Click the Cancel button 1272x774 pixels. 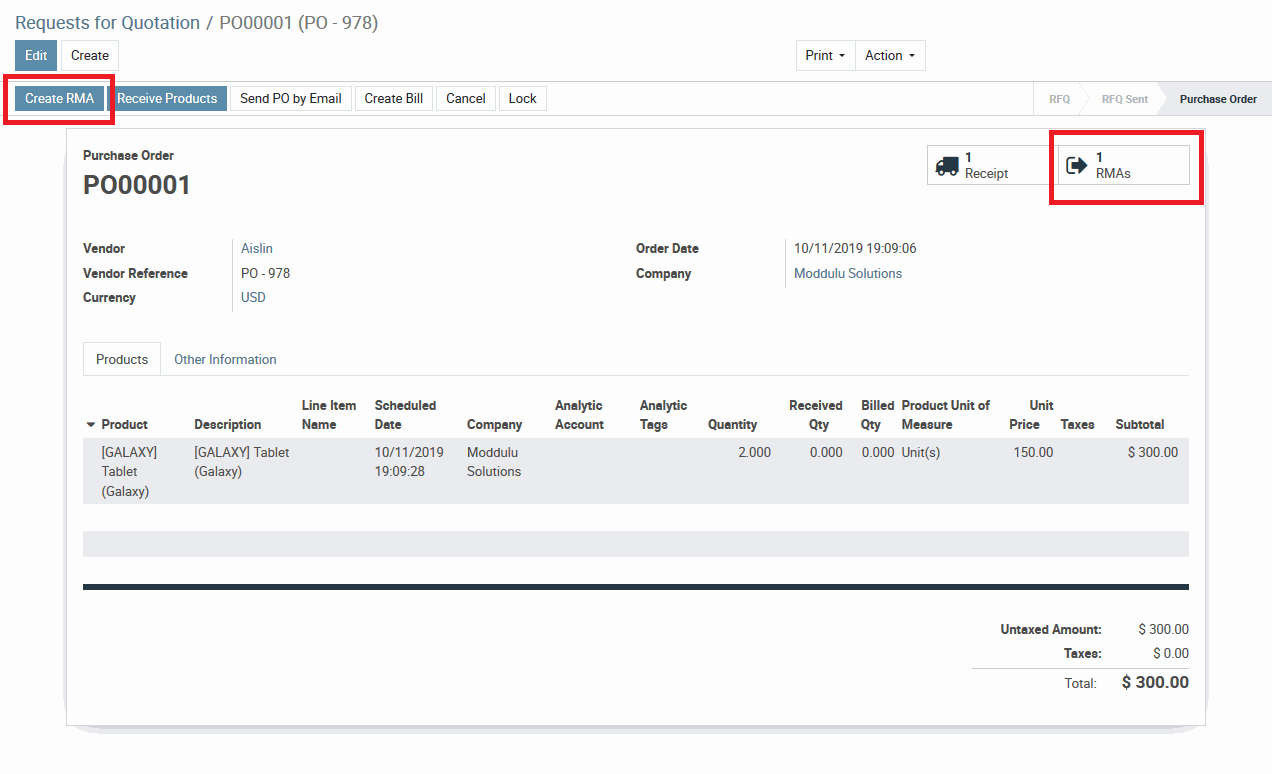pos(466,99)
